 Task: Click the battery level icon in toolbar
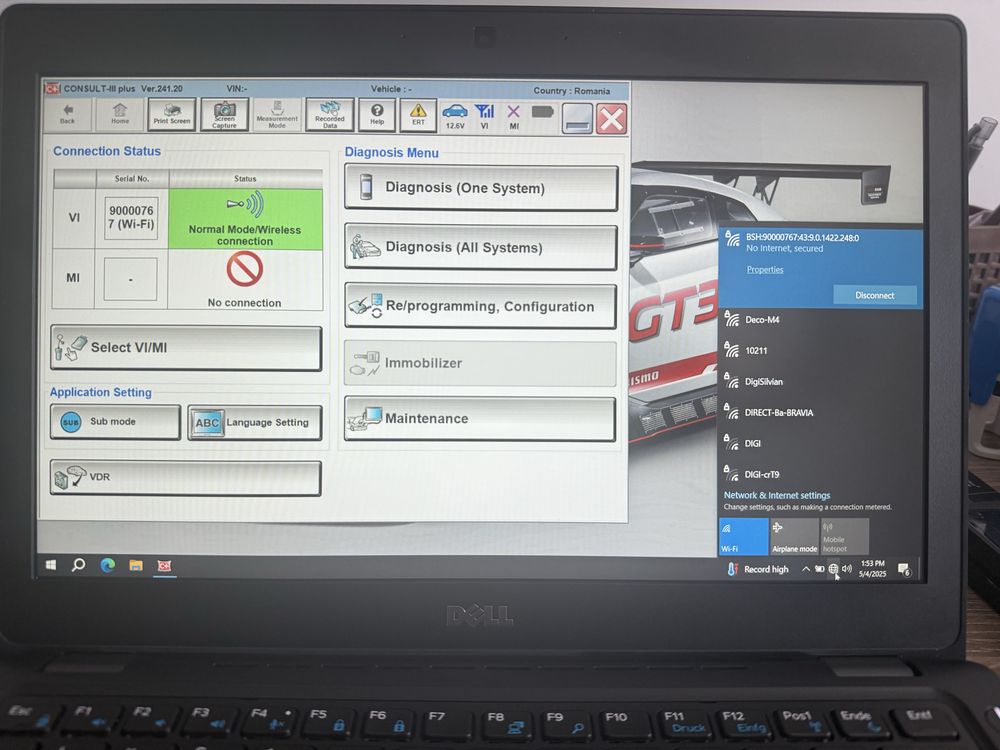coord(543,112)
